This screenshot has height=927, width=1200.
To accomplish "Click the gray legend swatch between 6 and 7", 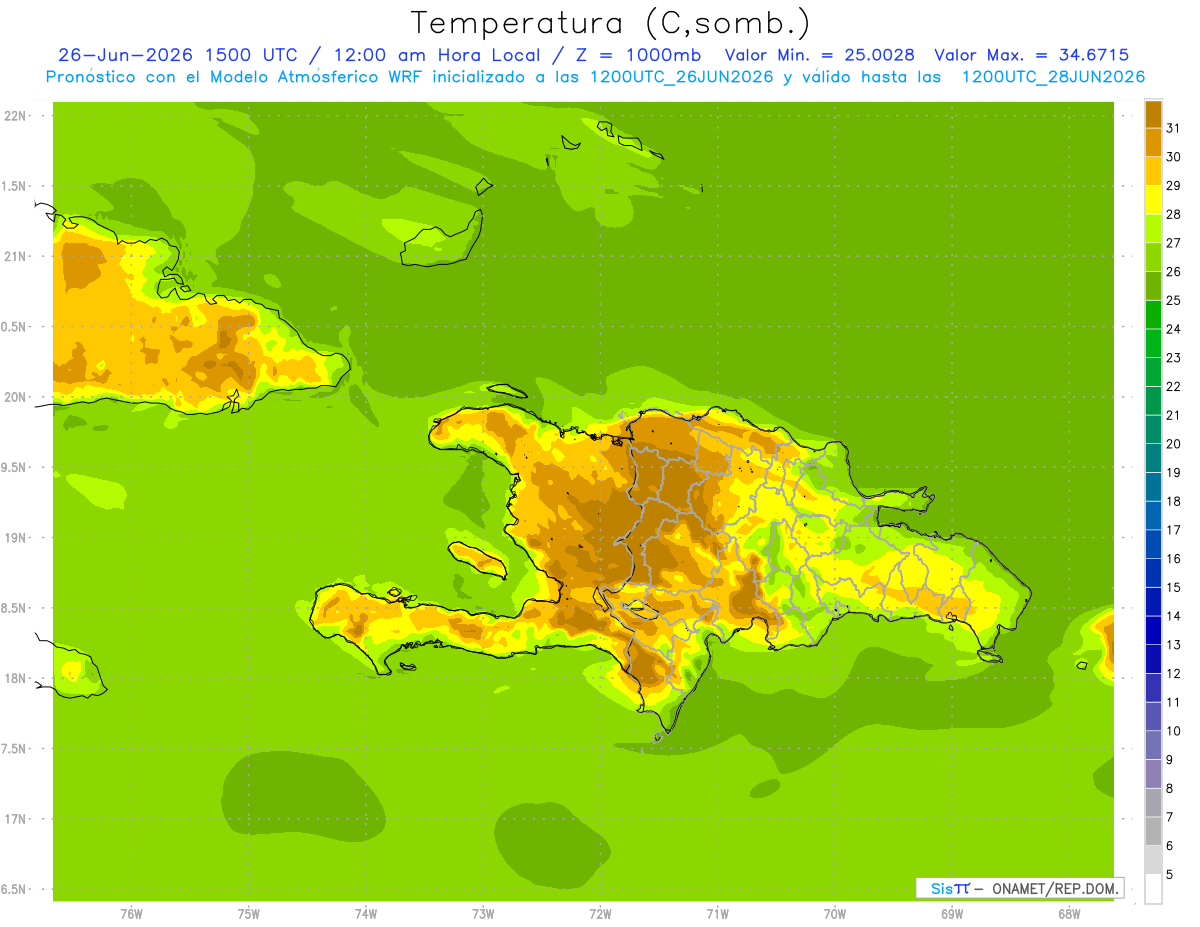I will [1153, 831].
